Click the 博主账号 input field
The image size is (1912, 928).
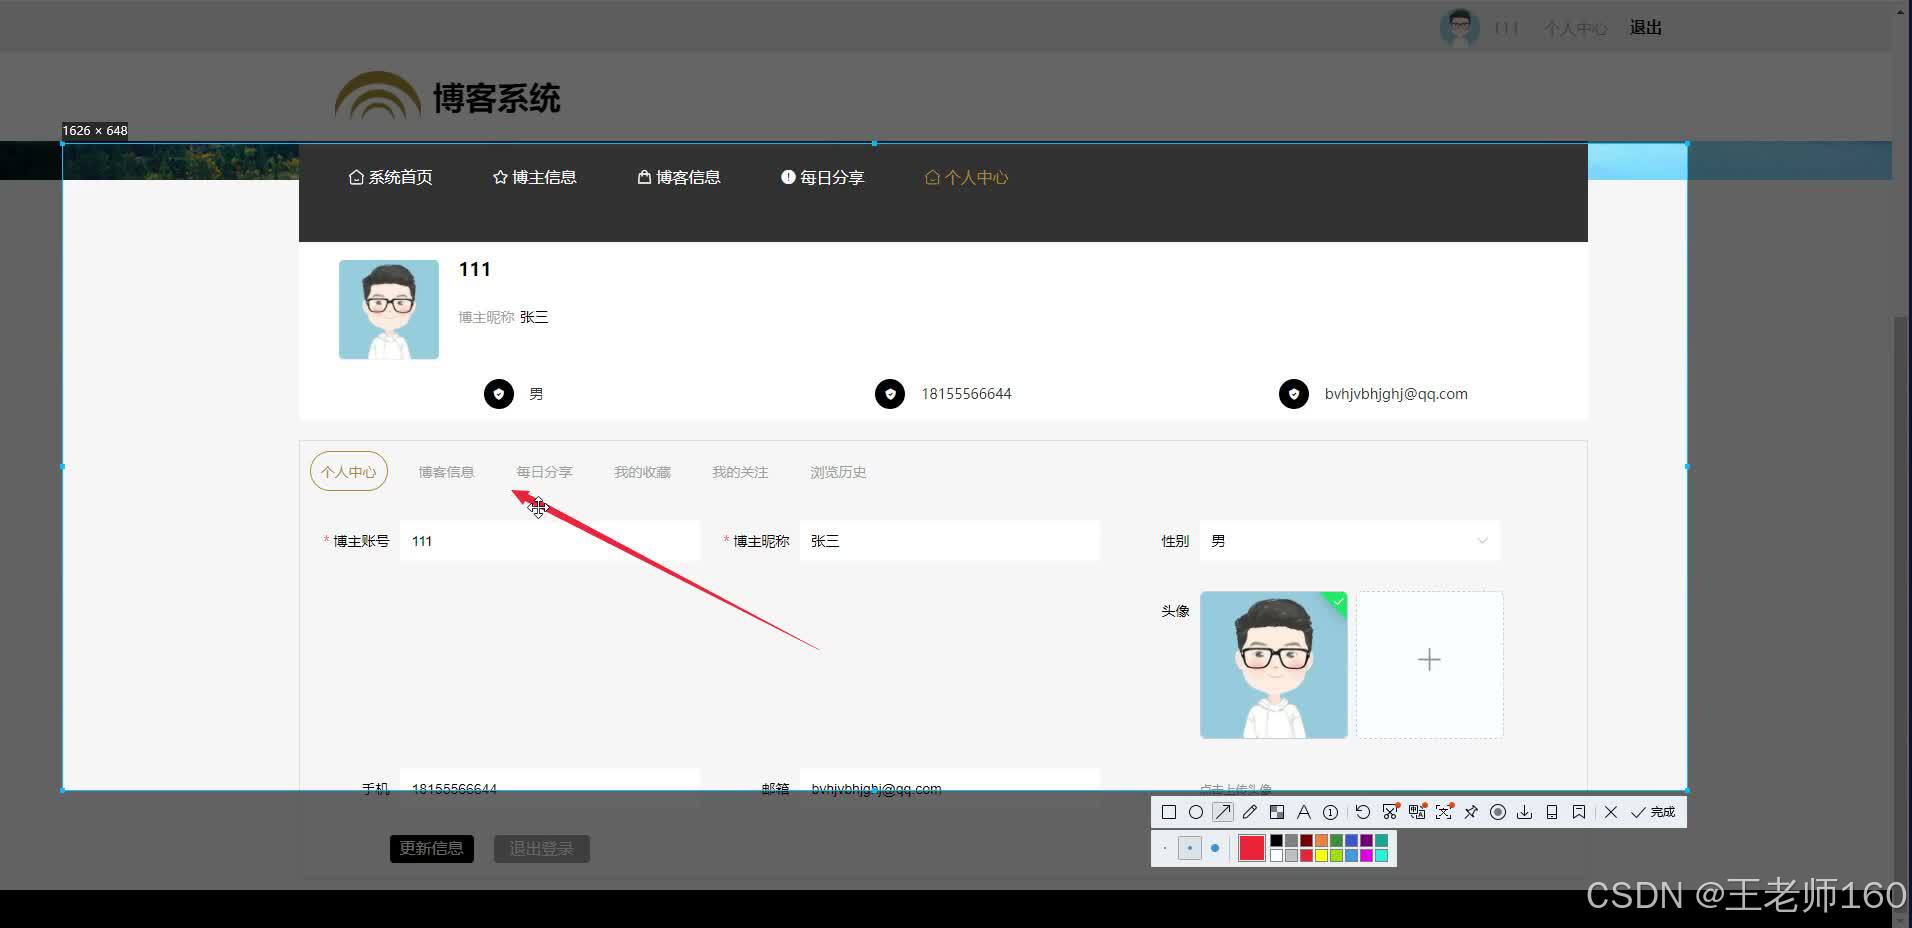pos(550,541)
